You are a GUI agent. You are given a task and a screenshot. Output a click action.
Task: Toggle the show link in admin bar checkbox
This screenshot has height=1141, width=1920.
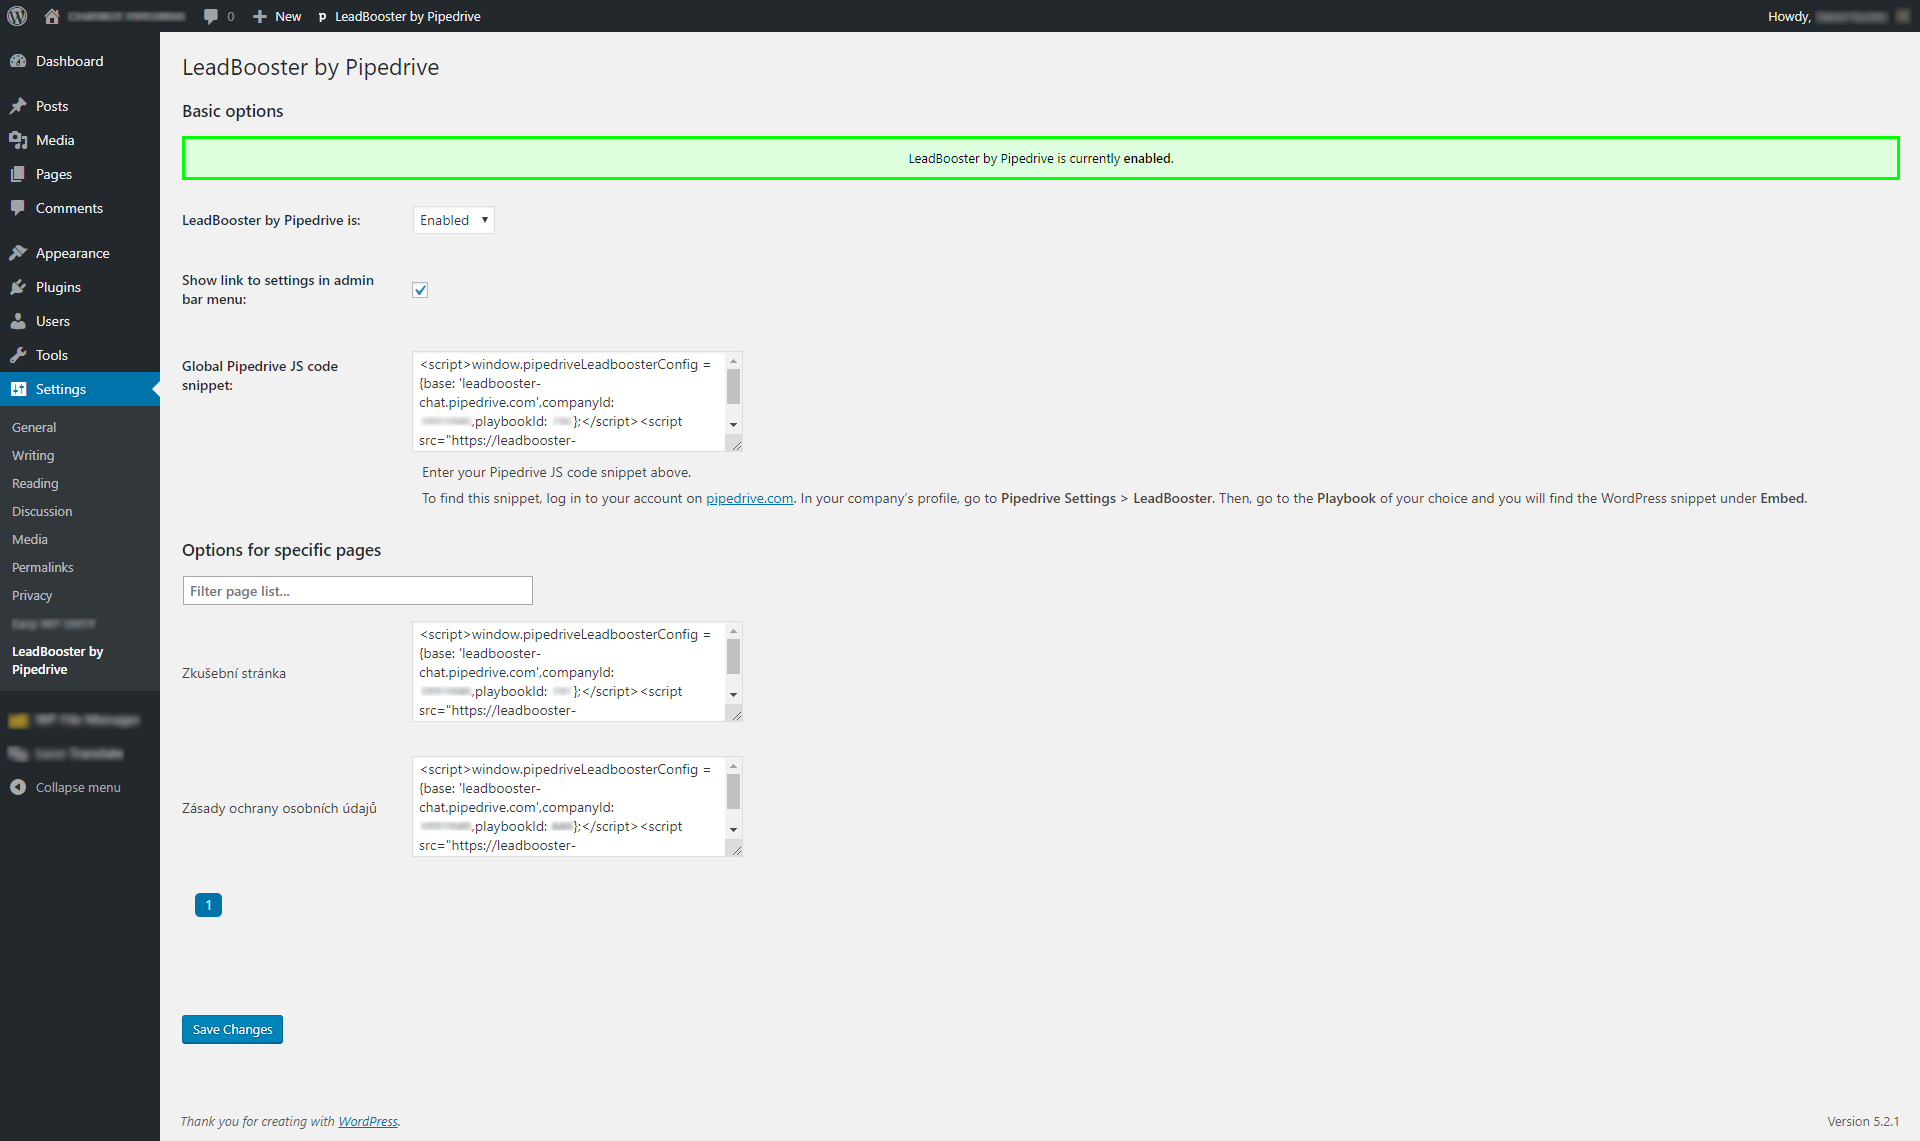[x=420, y=290]
